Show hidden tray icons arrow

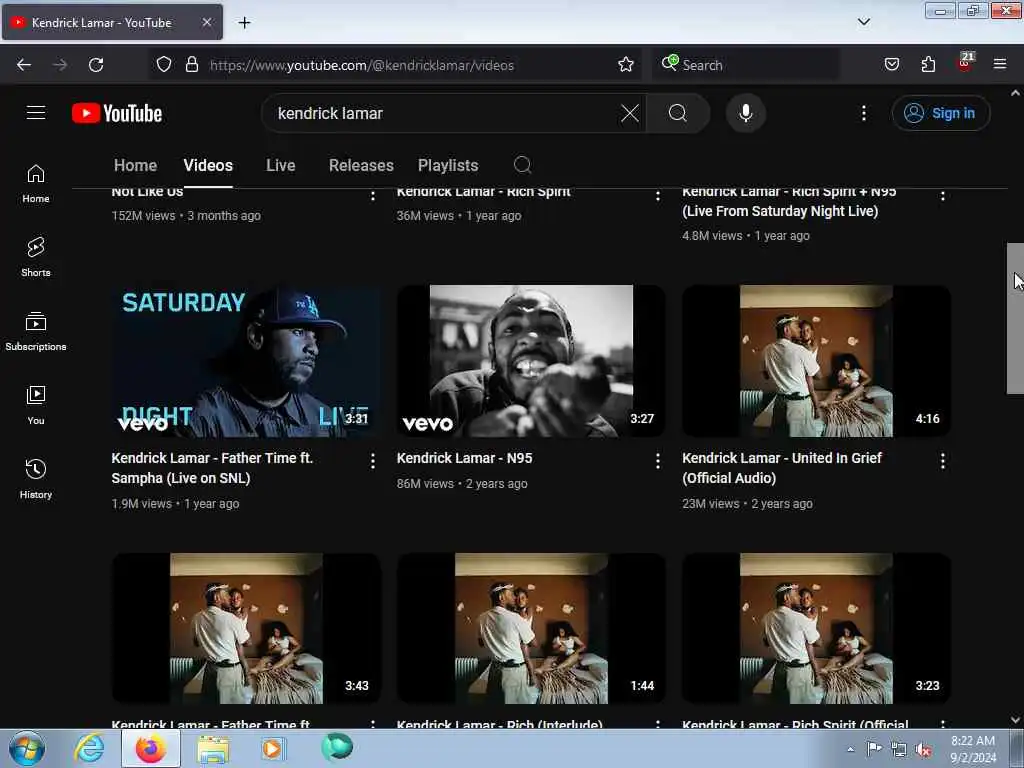click(x=850, y=749)
